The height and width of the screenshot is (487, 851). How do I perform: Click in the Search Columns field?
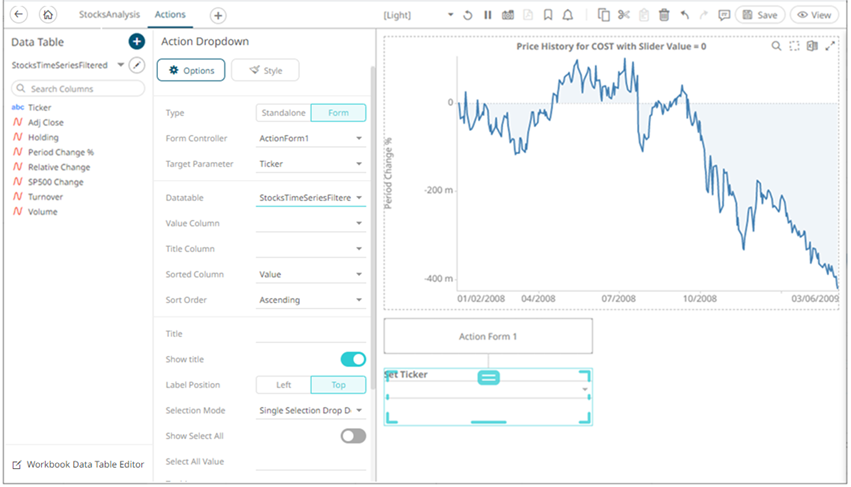coord(80,89)
